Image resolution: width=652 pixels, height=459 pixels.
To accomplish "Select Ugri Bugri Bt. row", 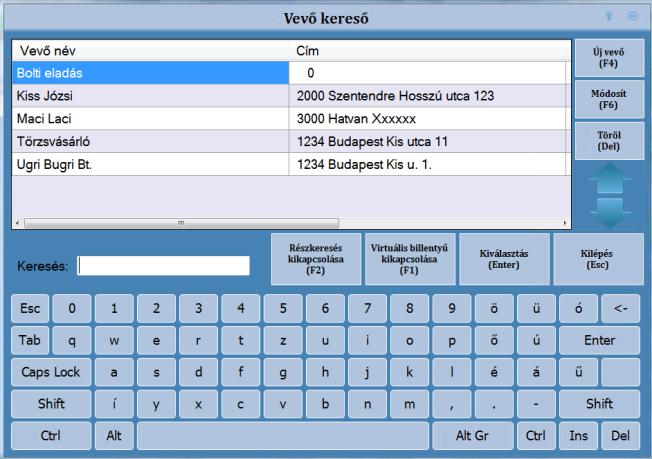I will [289, 165].
